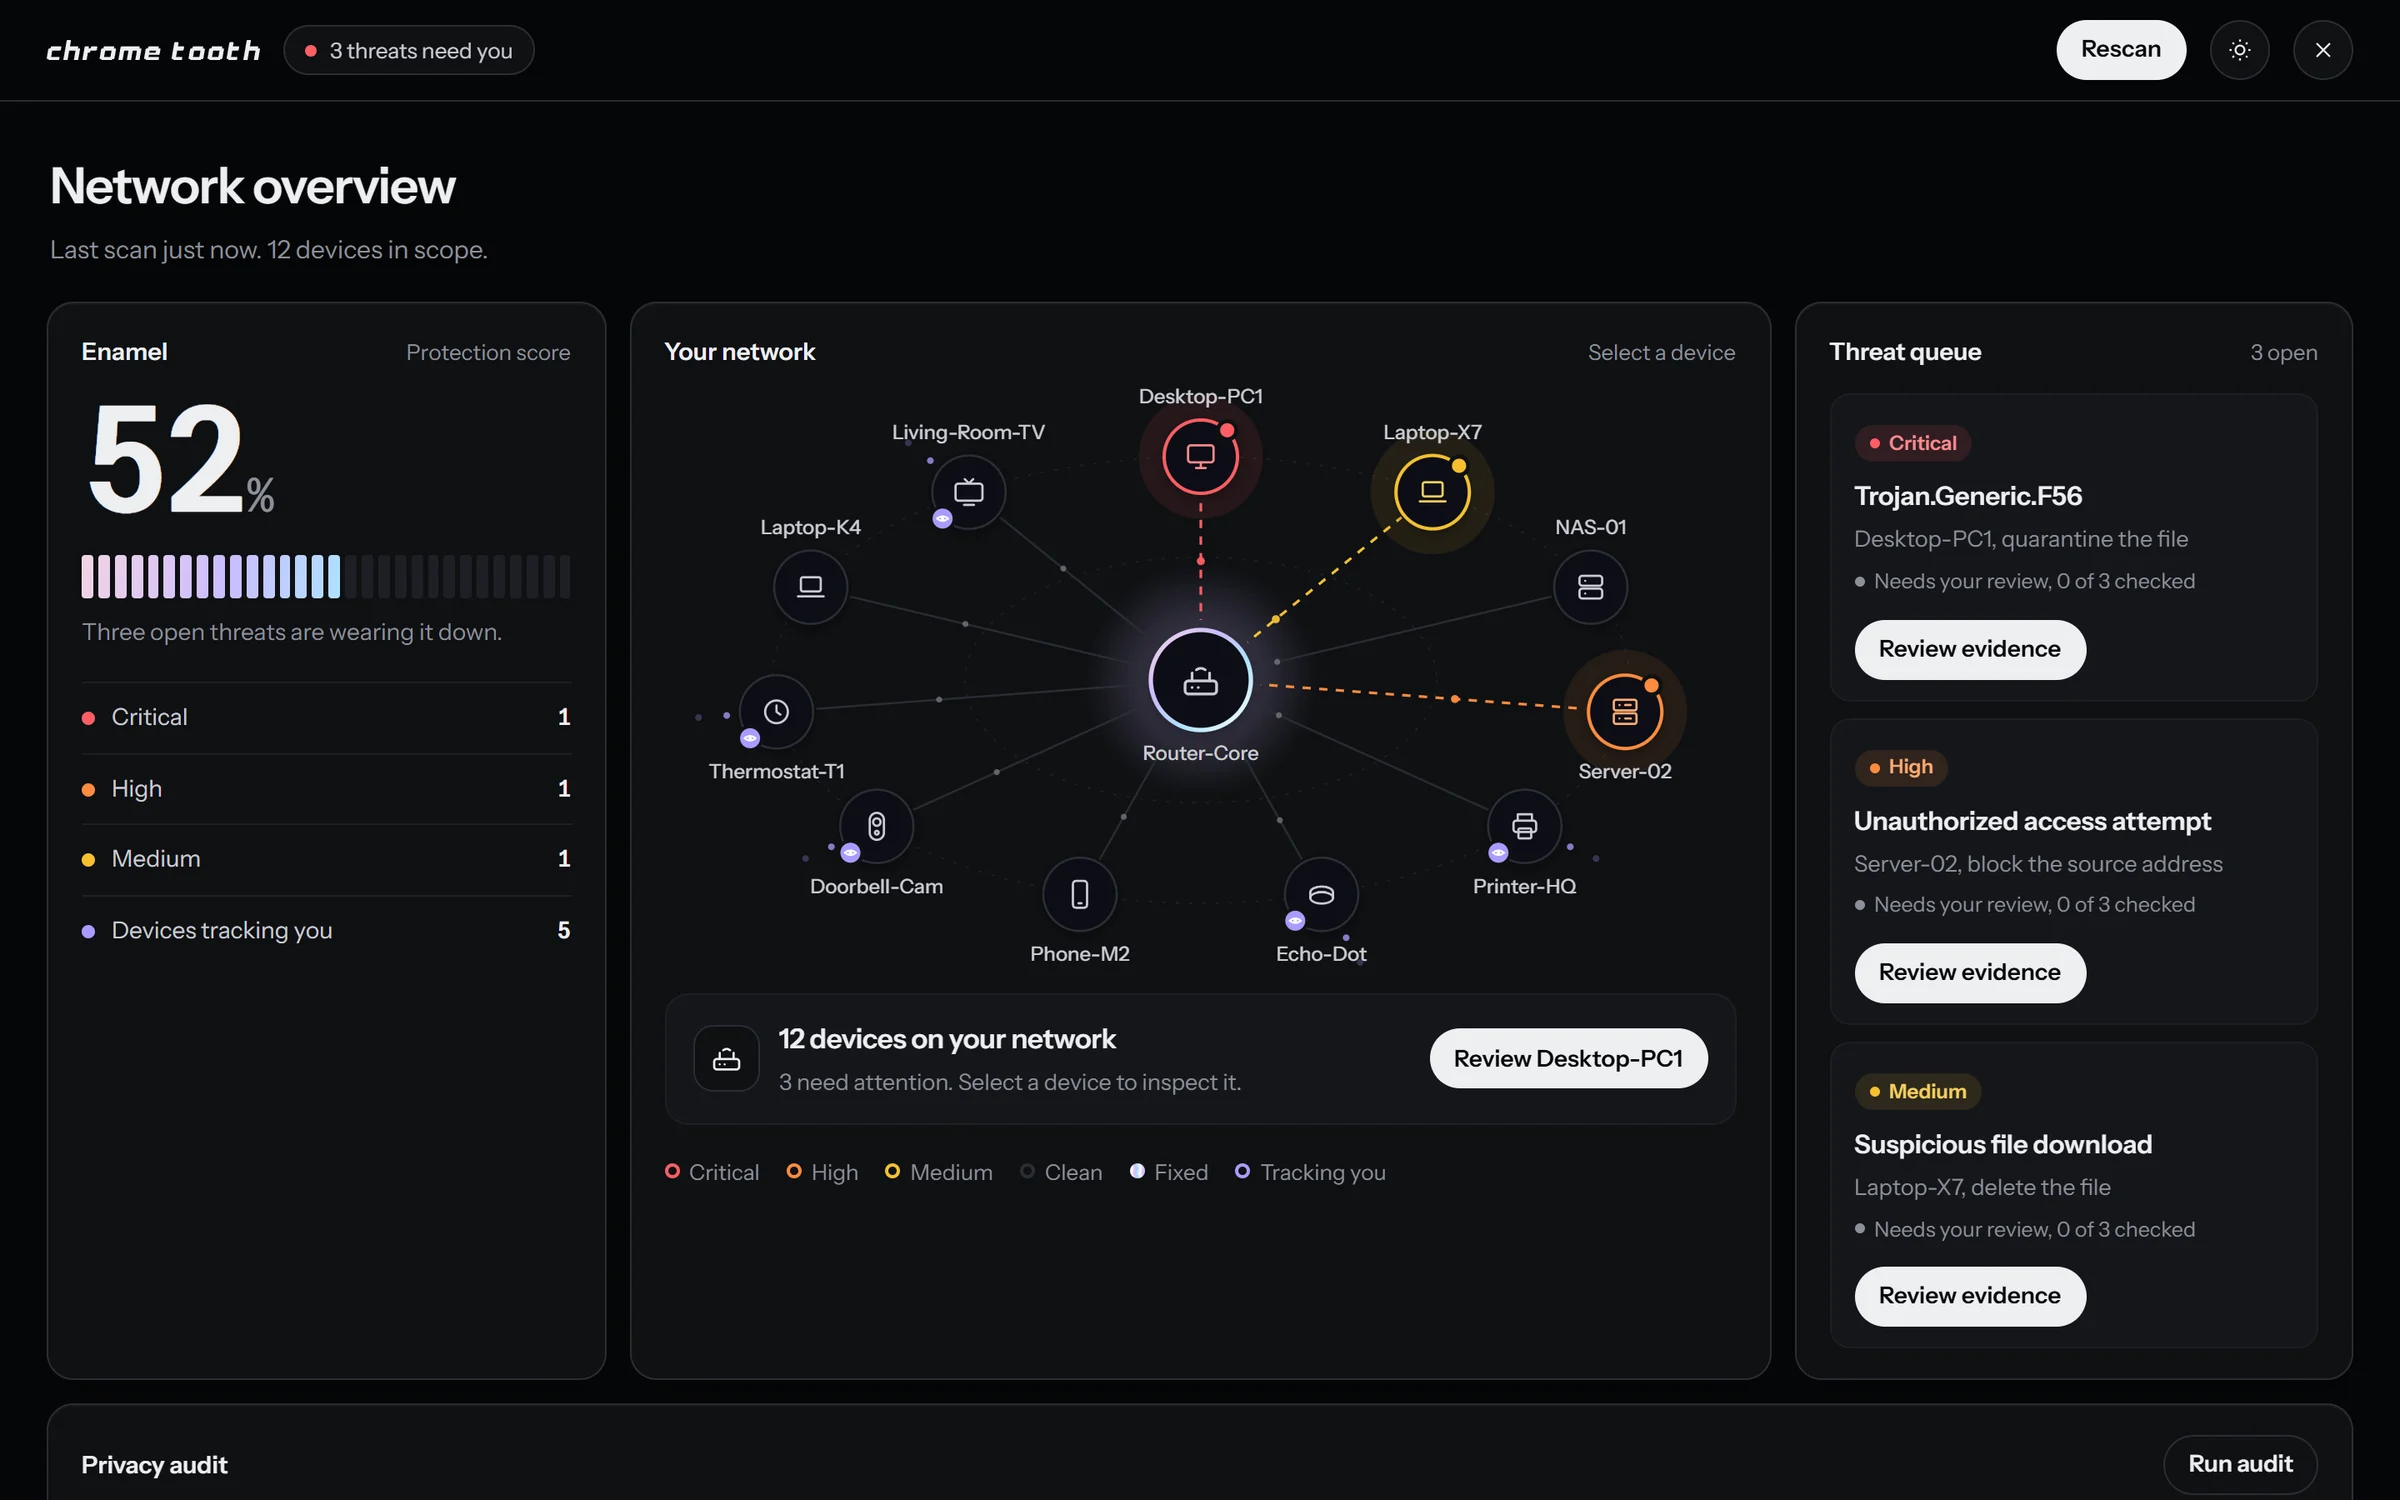Open the '3 threats need you' pill
This screenshot has height=1500, width=2400.
408,50
